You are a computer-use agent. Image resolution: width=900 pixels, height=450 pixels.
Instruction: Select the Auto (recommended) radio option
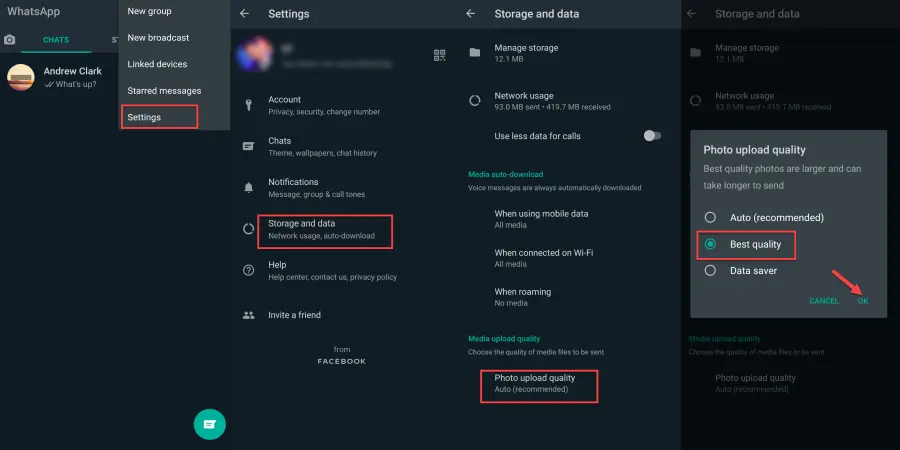point(710,218)
